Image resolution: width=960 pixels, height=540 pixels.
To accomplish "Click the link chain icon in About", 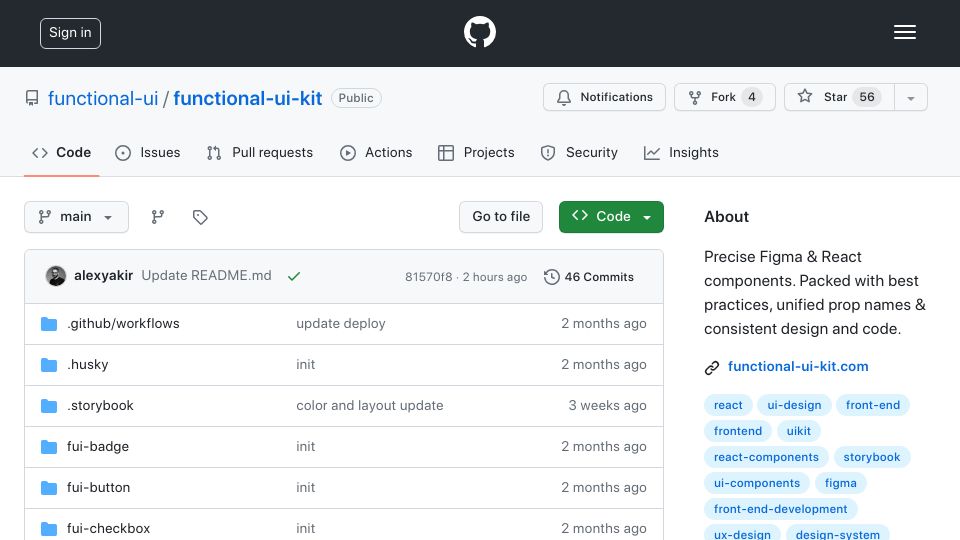I will [x=711, y=367].
